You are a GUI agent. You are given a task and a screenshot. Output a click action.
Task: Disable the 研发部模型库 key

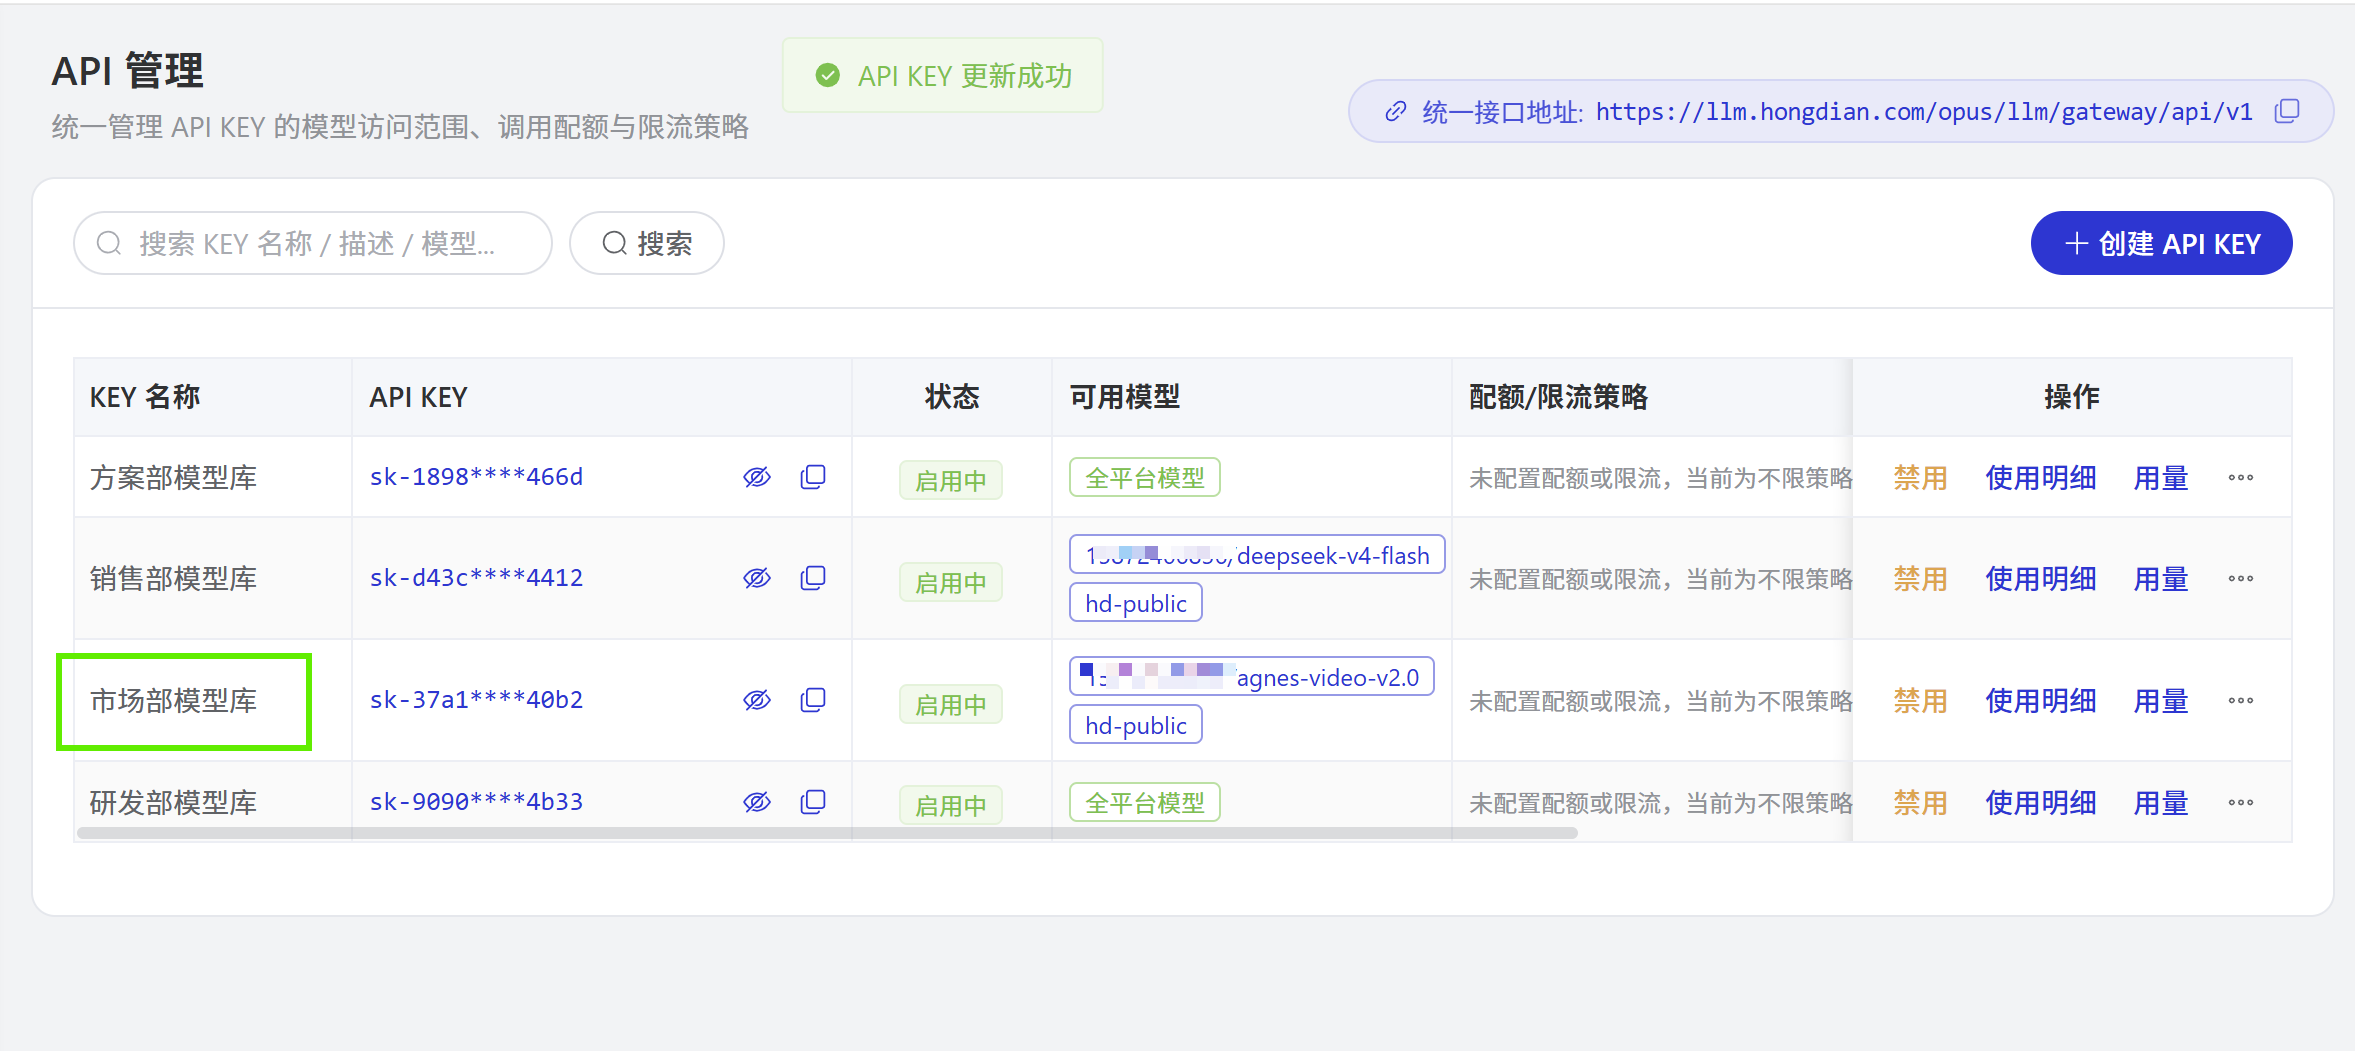coord(1920,803)
